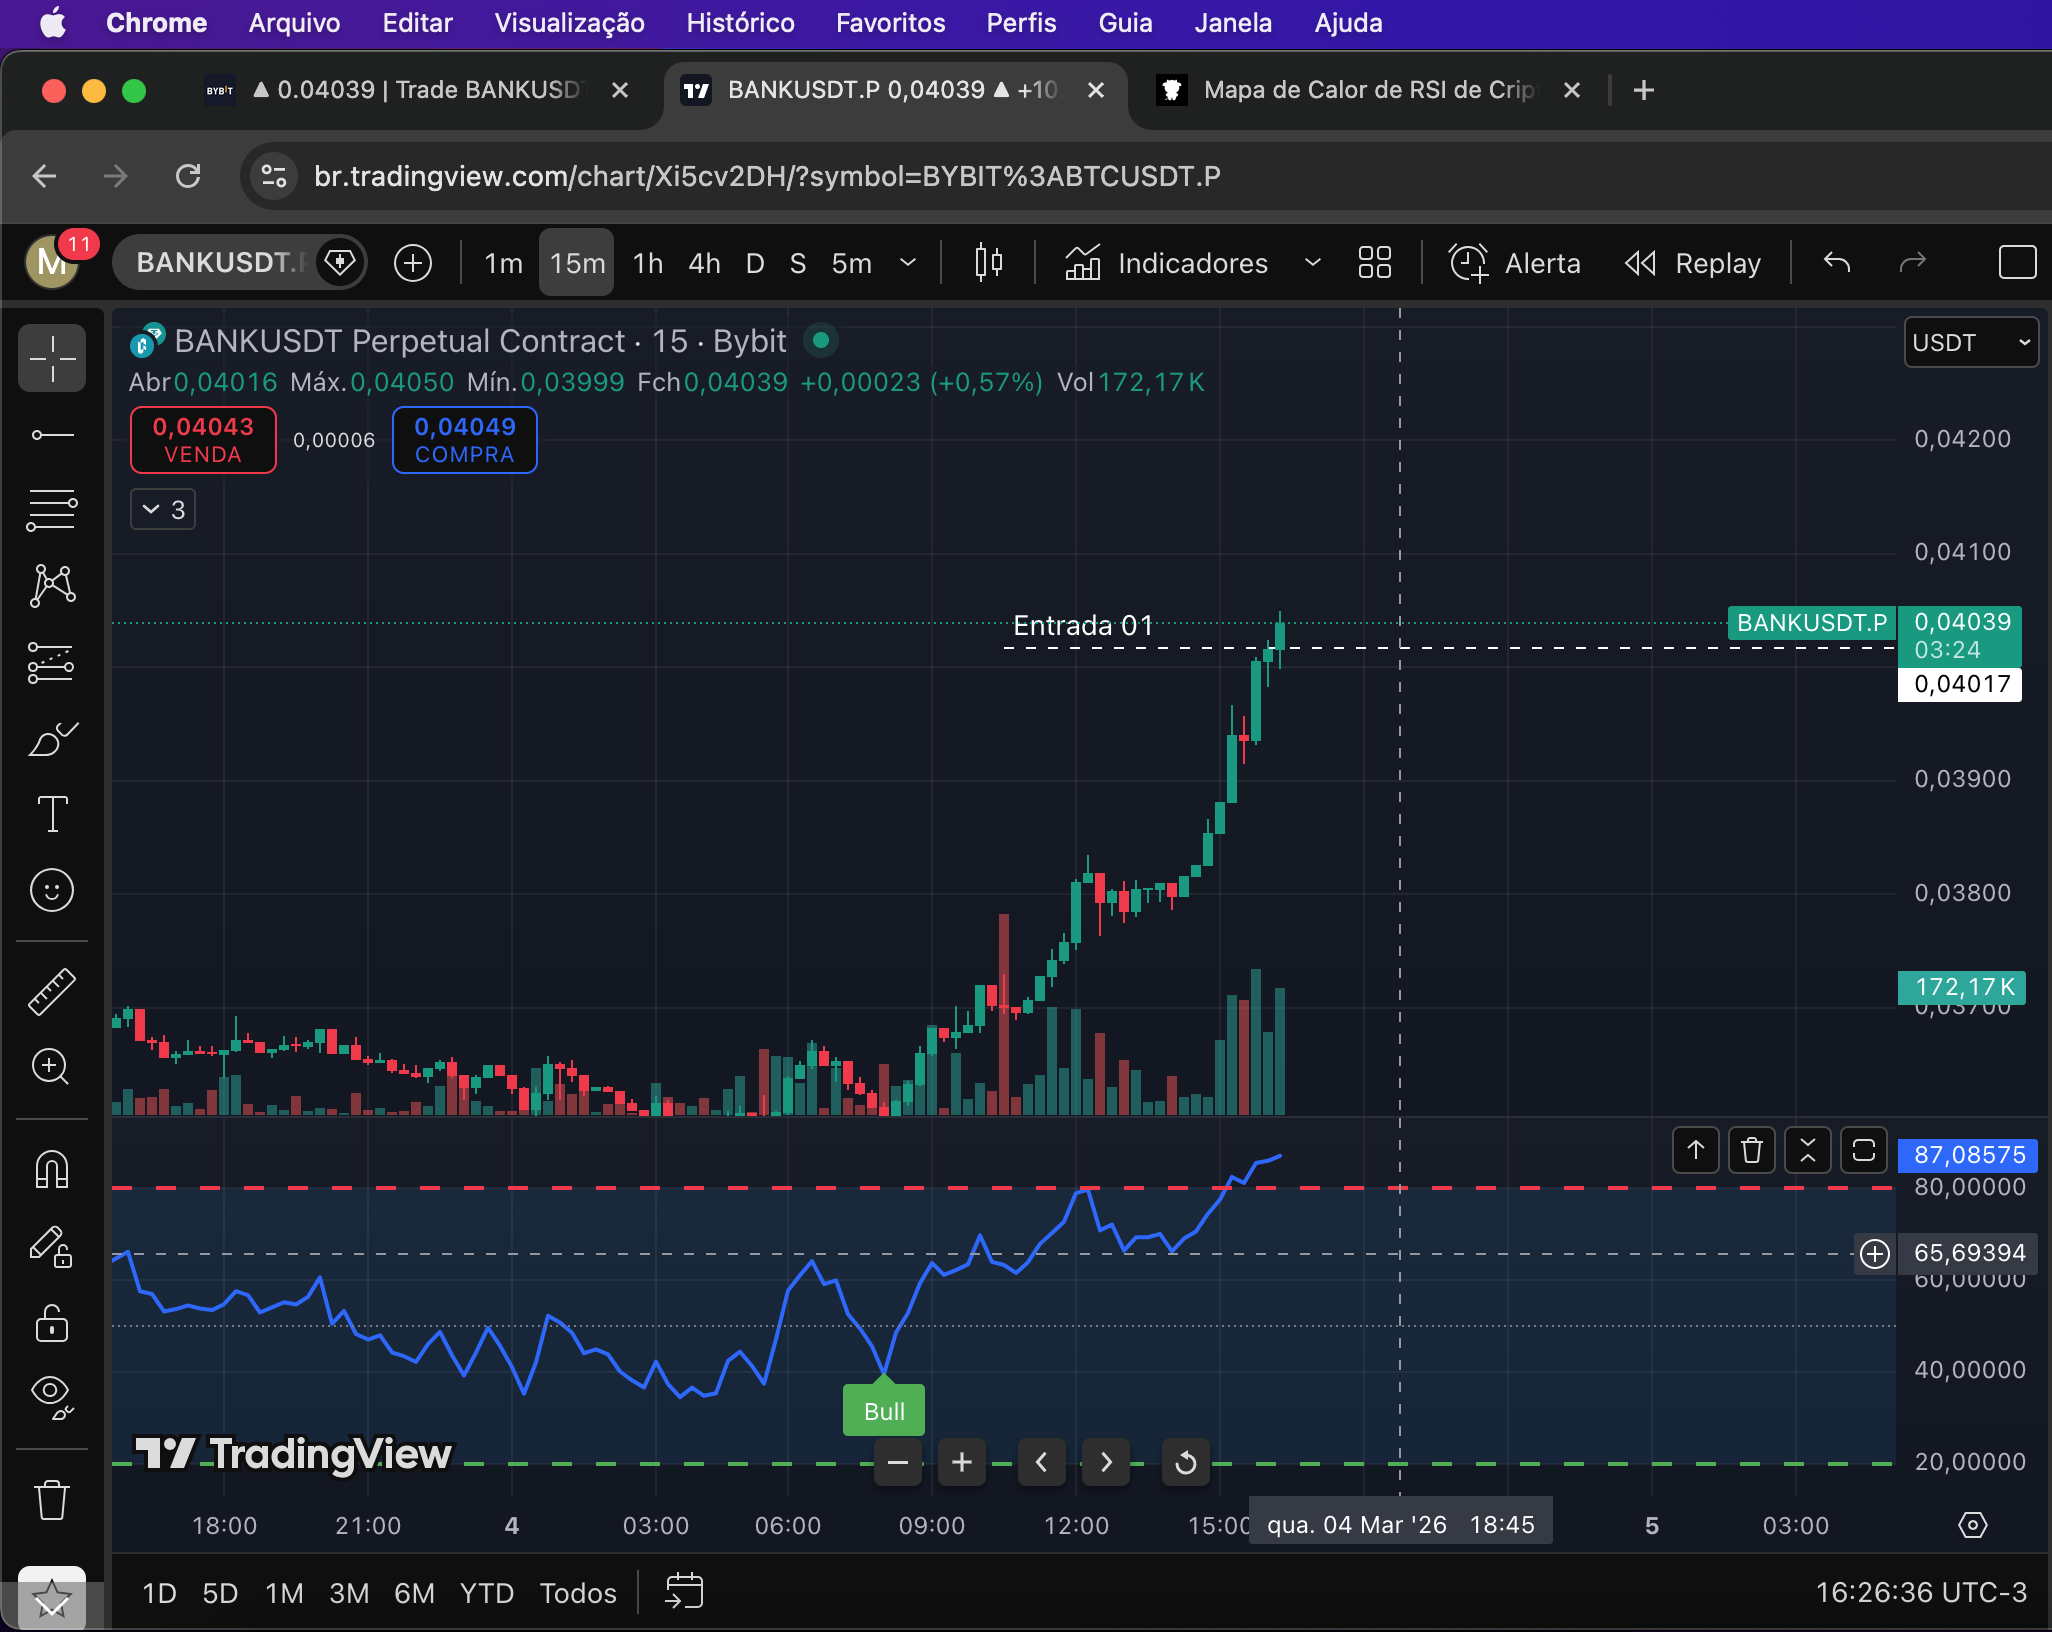Delete the RSI indicator pane
The image size is (2052, 1632).
pos(1751,1151)
